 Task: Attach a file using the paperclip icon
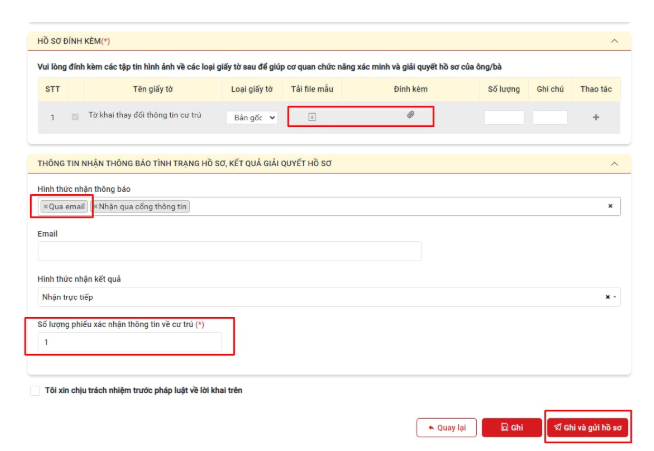click(410, 114)
